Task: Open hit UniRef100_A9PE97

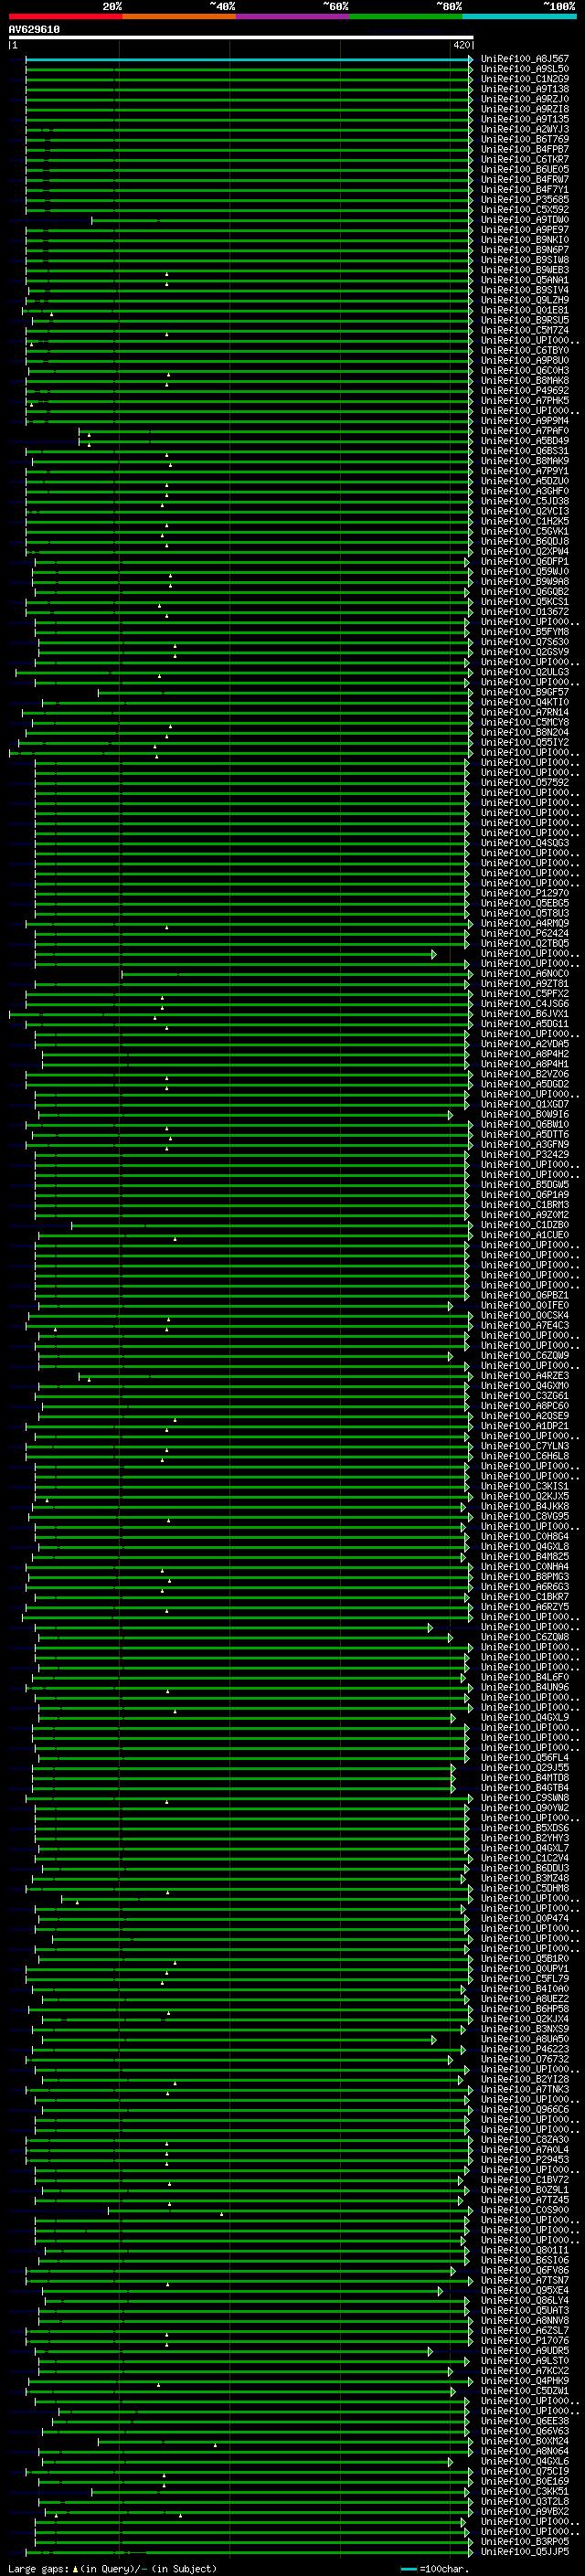Action: tap(525, 229)
